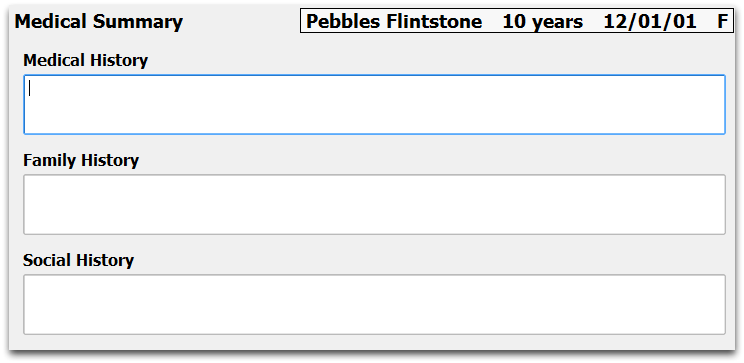Click the gender indicator F

point(722,21)
